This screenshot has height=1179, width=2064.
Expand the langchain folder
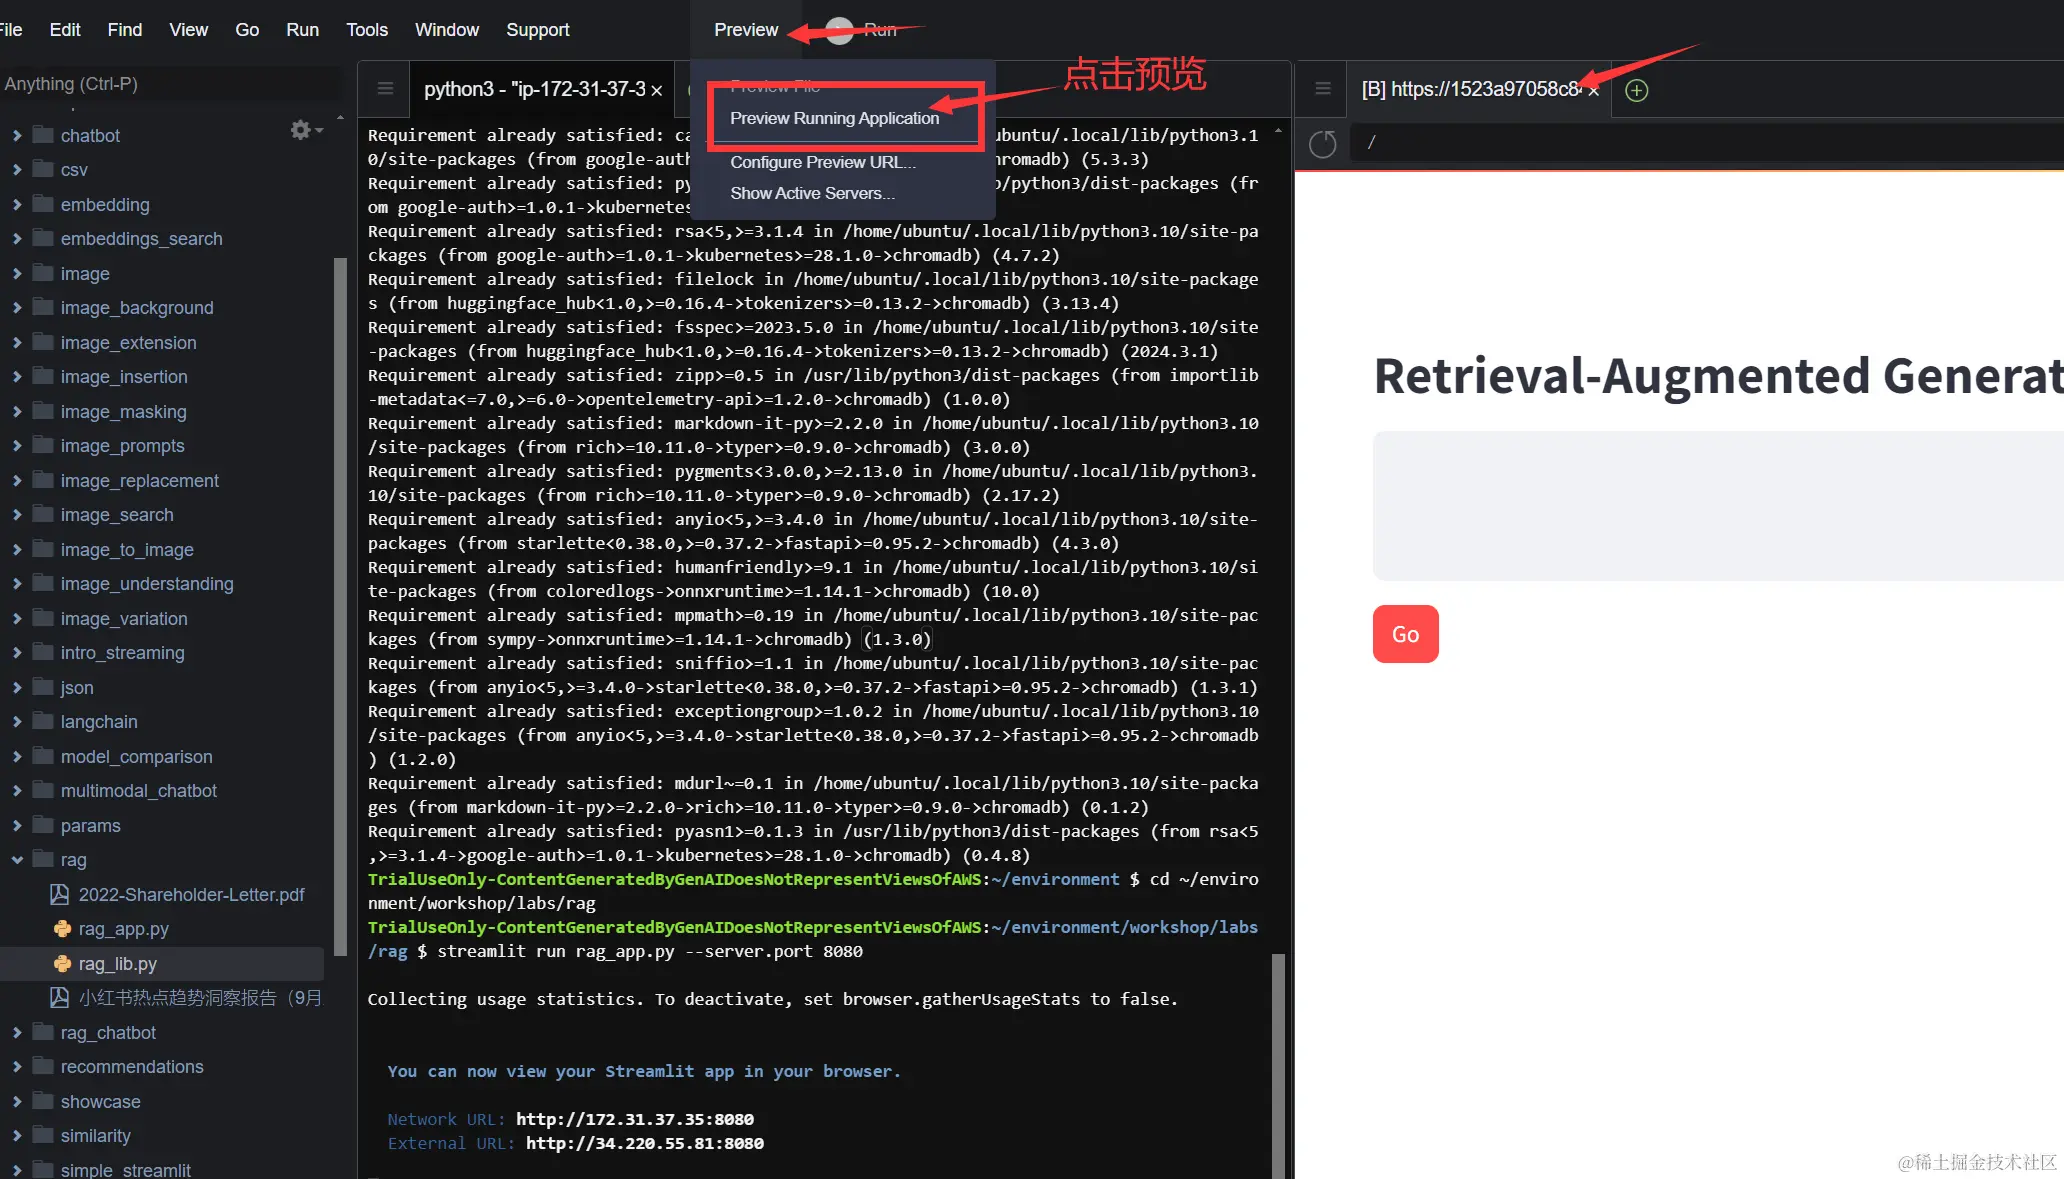pyautogui.click(x=17, y=722)
